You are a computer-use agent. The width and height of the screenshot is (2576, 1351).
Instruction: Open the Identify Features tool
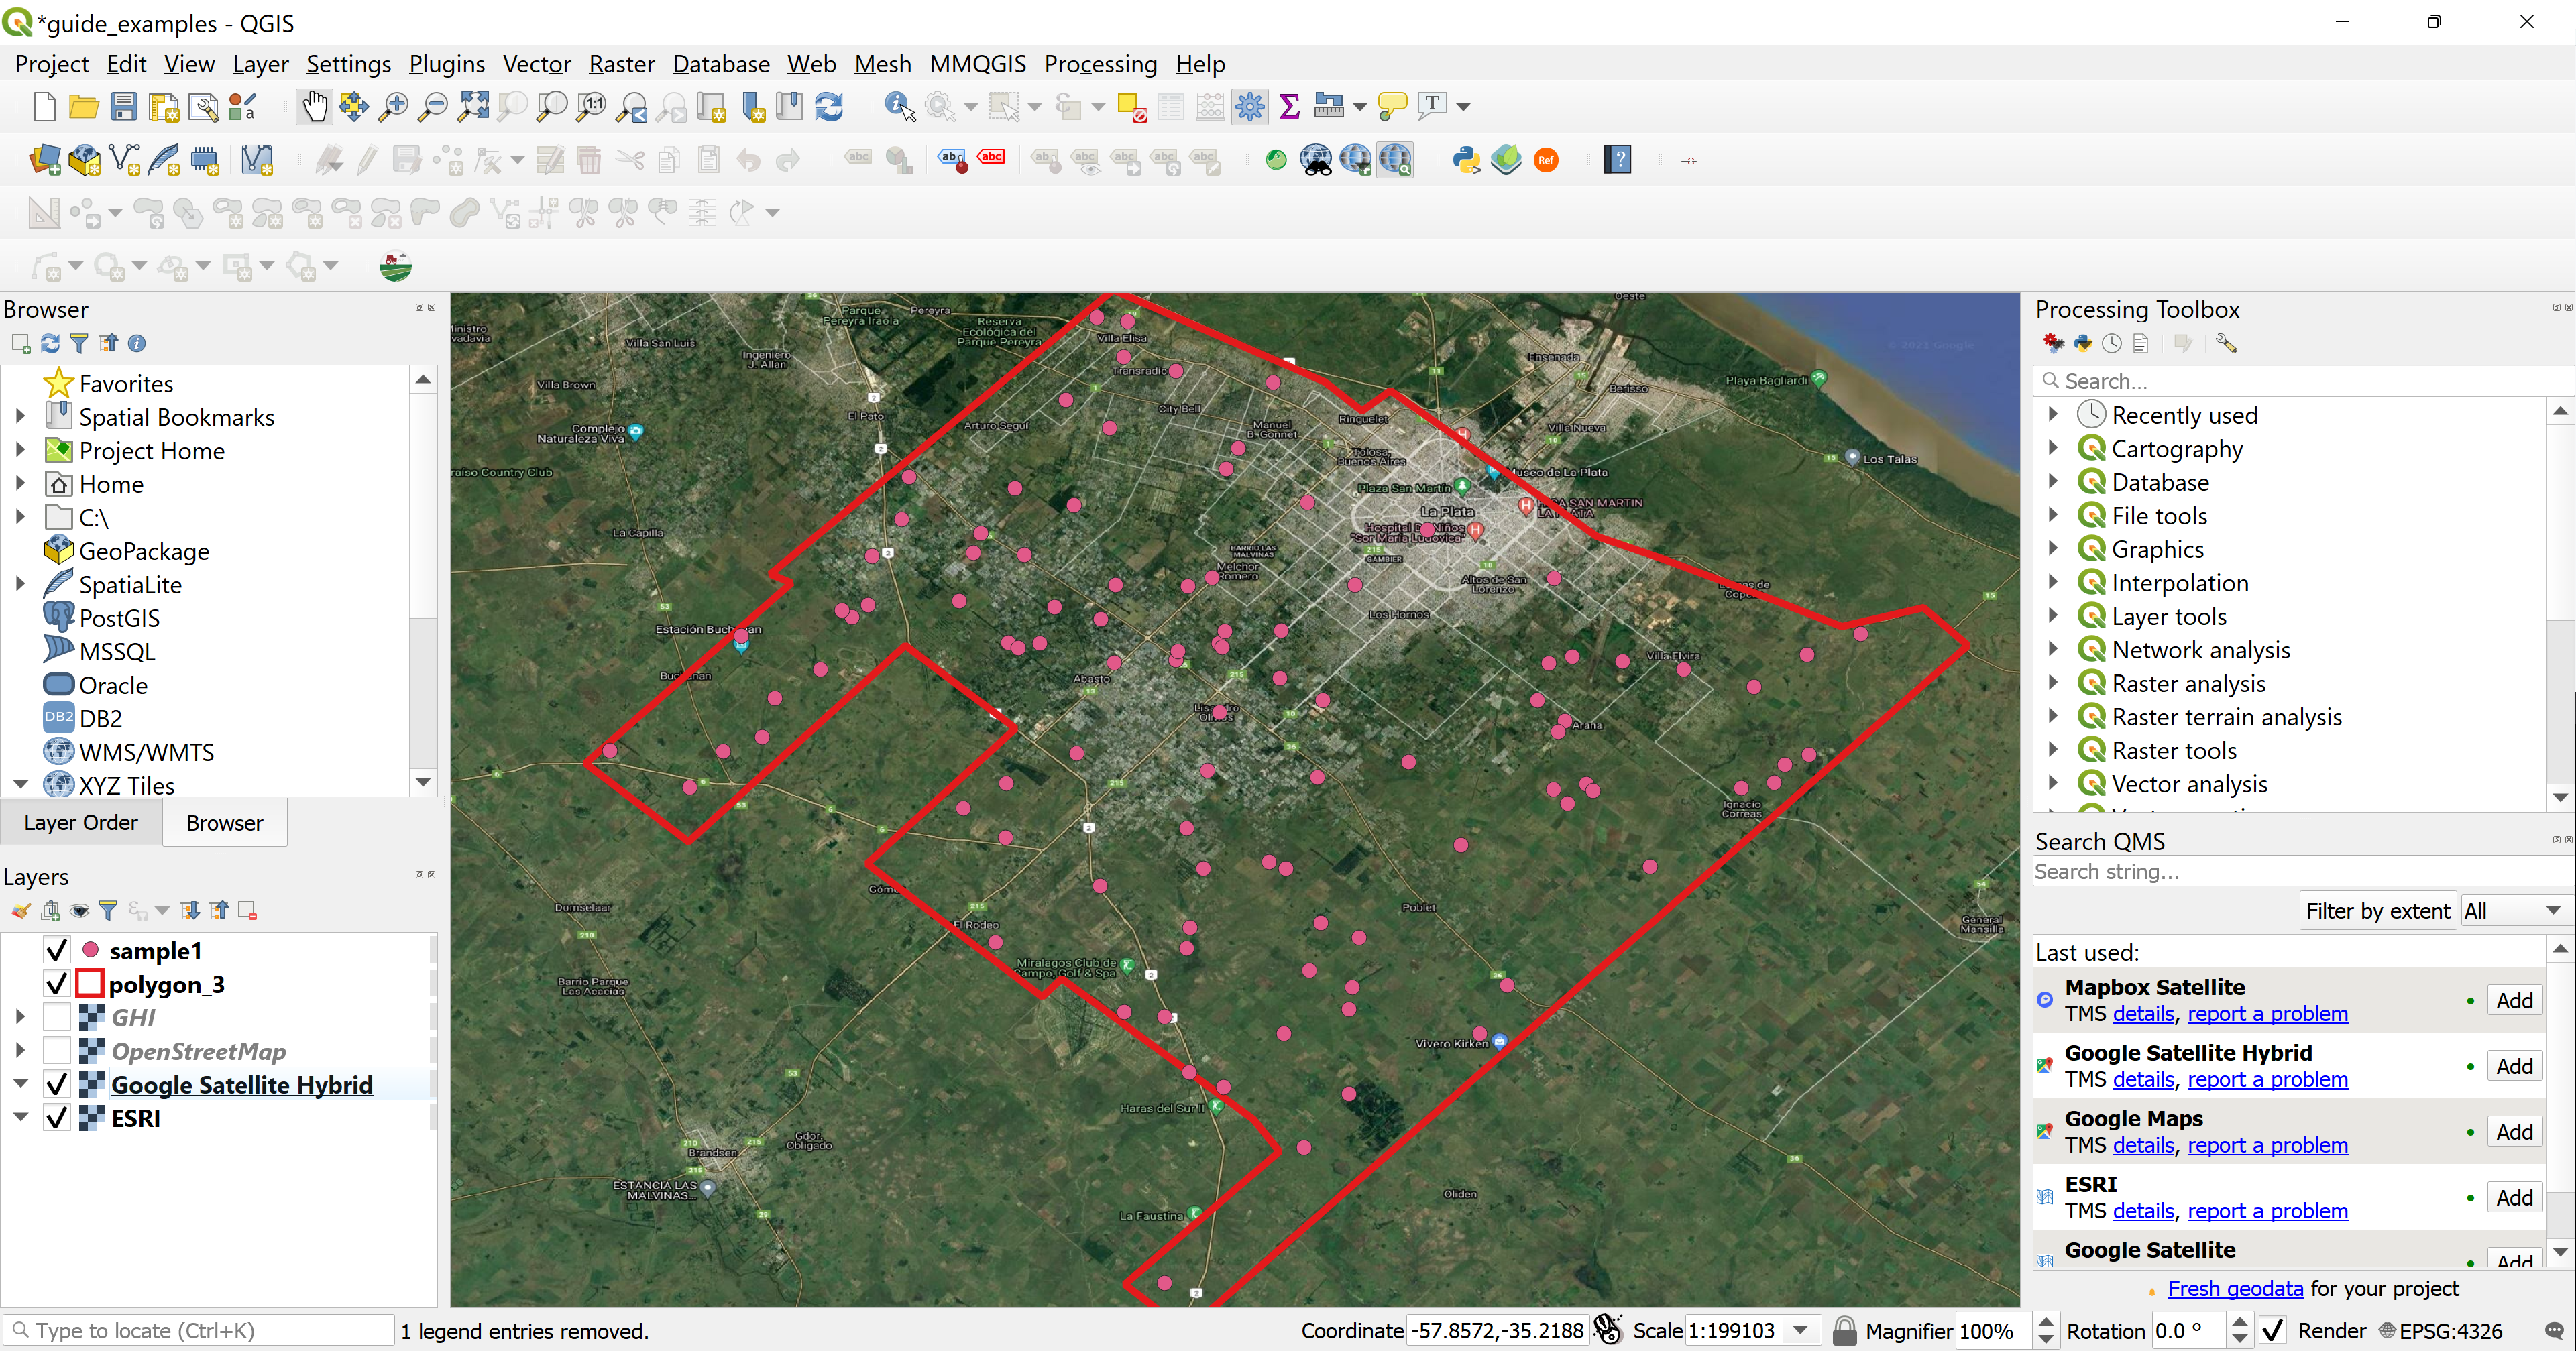(x=899, y=106)
